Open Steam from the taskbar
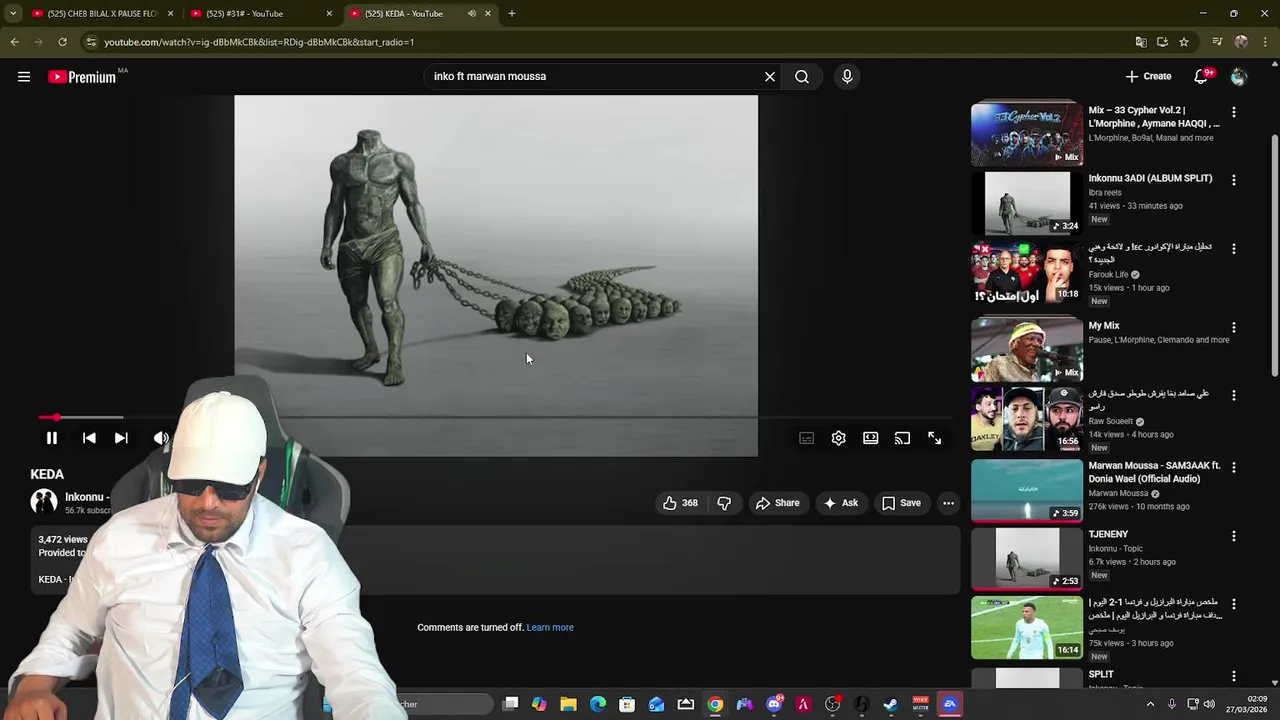This screenshot has height=720, width=1280. point(891,705)
